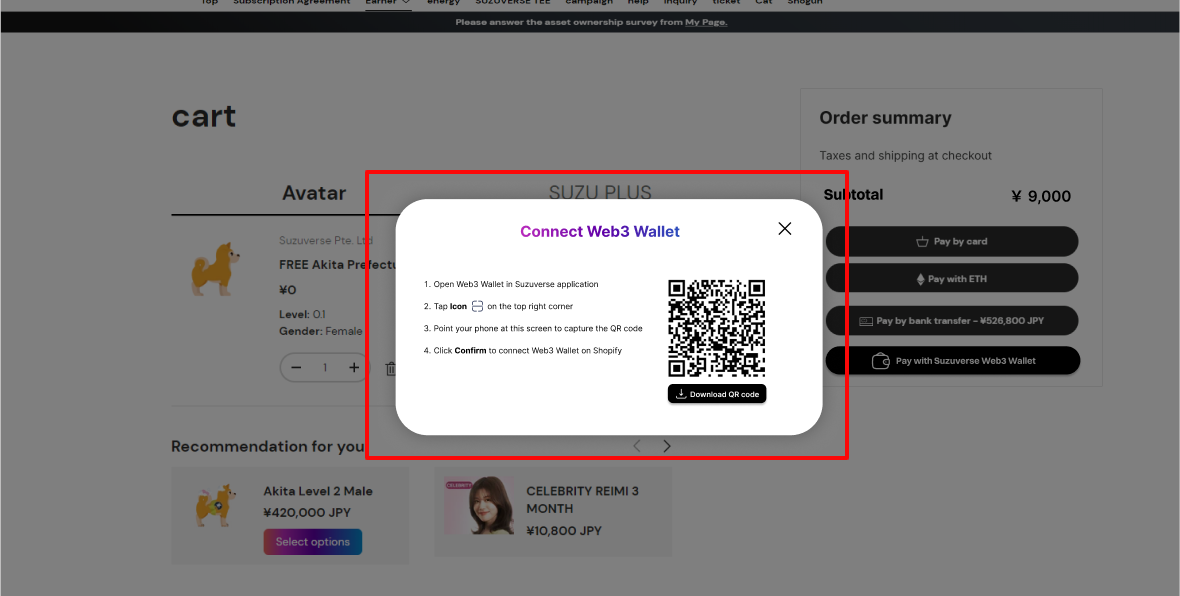This screenshot has height=596, width=1180.
Task: Increase quantity with the plus icon
Action: pos(354,368)
